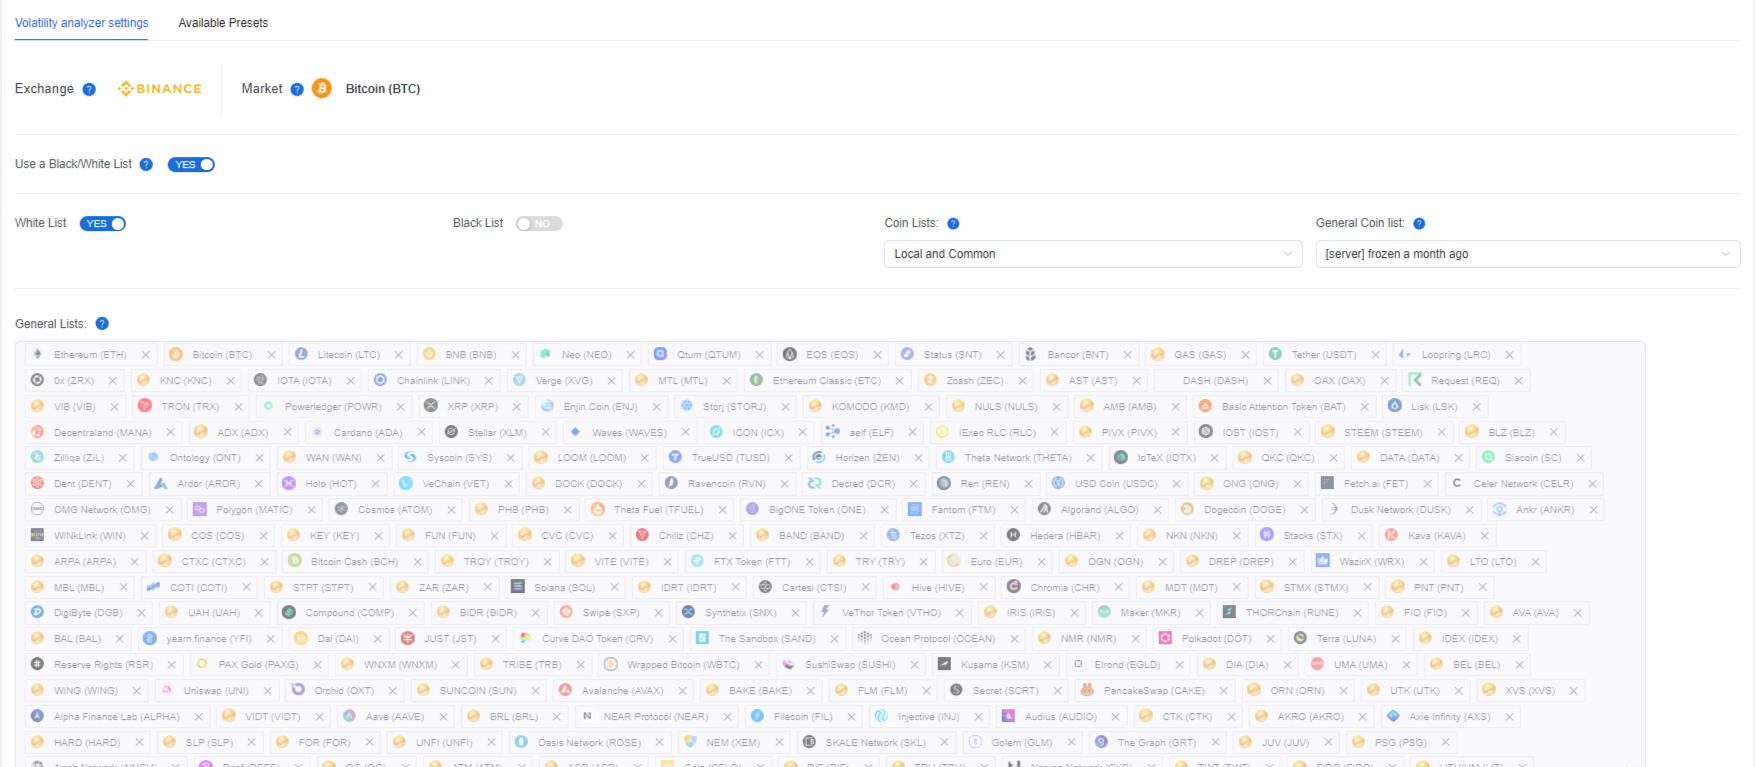Viewport: 1755px width, 767px height.
Task: Open the Black/White List help icon
Action: click(x=146, y=165)
